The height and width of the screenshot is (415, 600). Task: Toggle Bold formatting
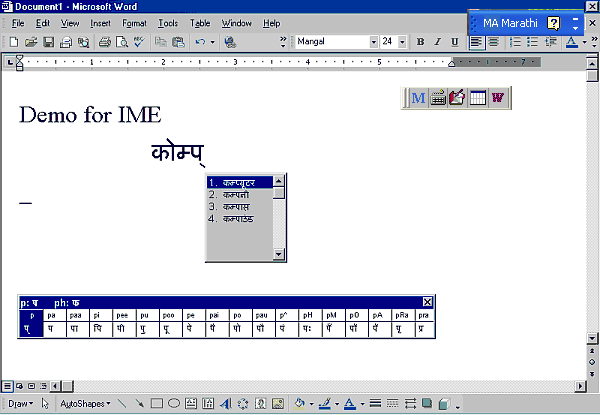pos(420,42)
